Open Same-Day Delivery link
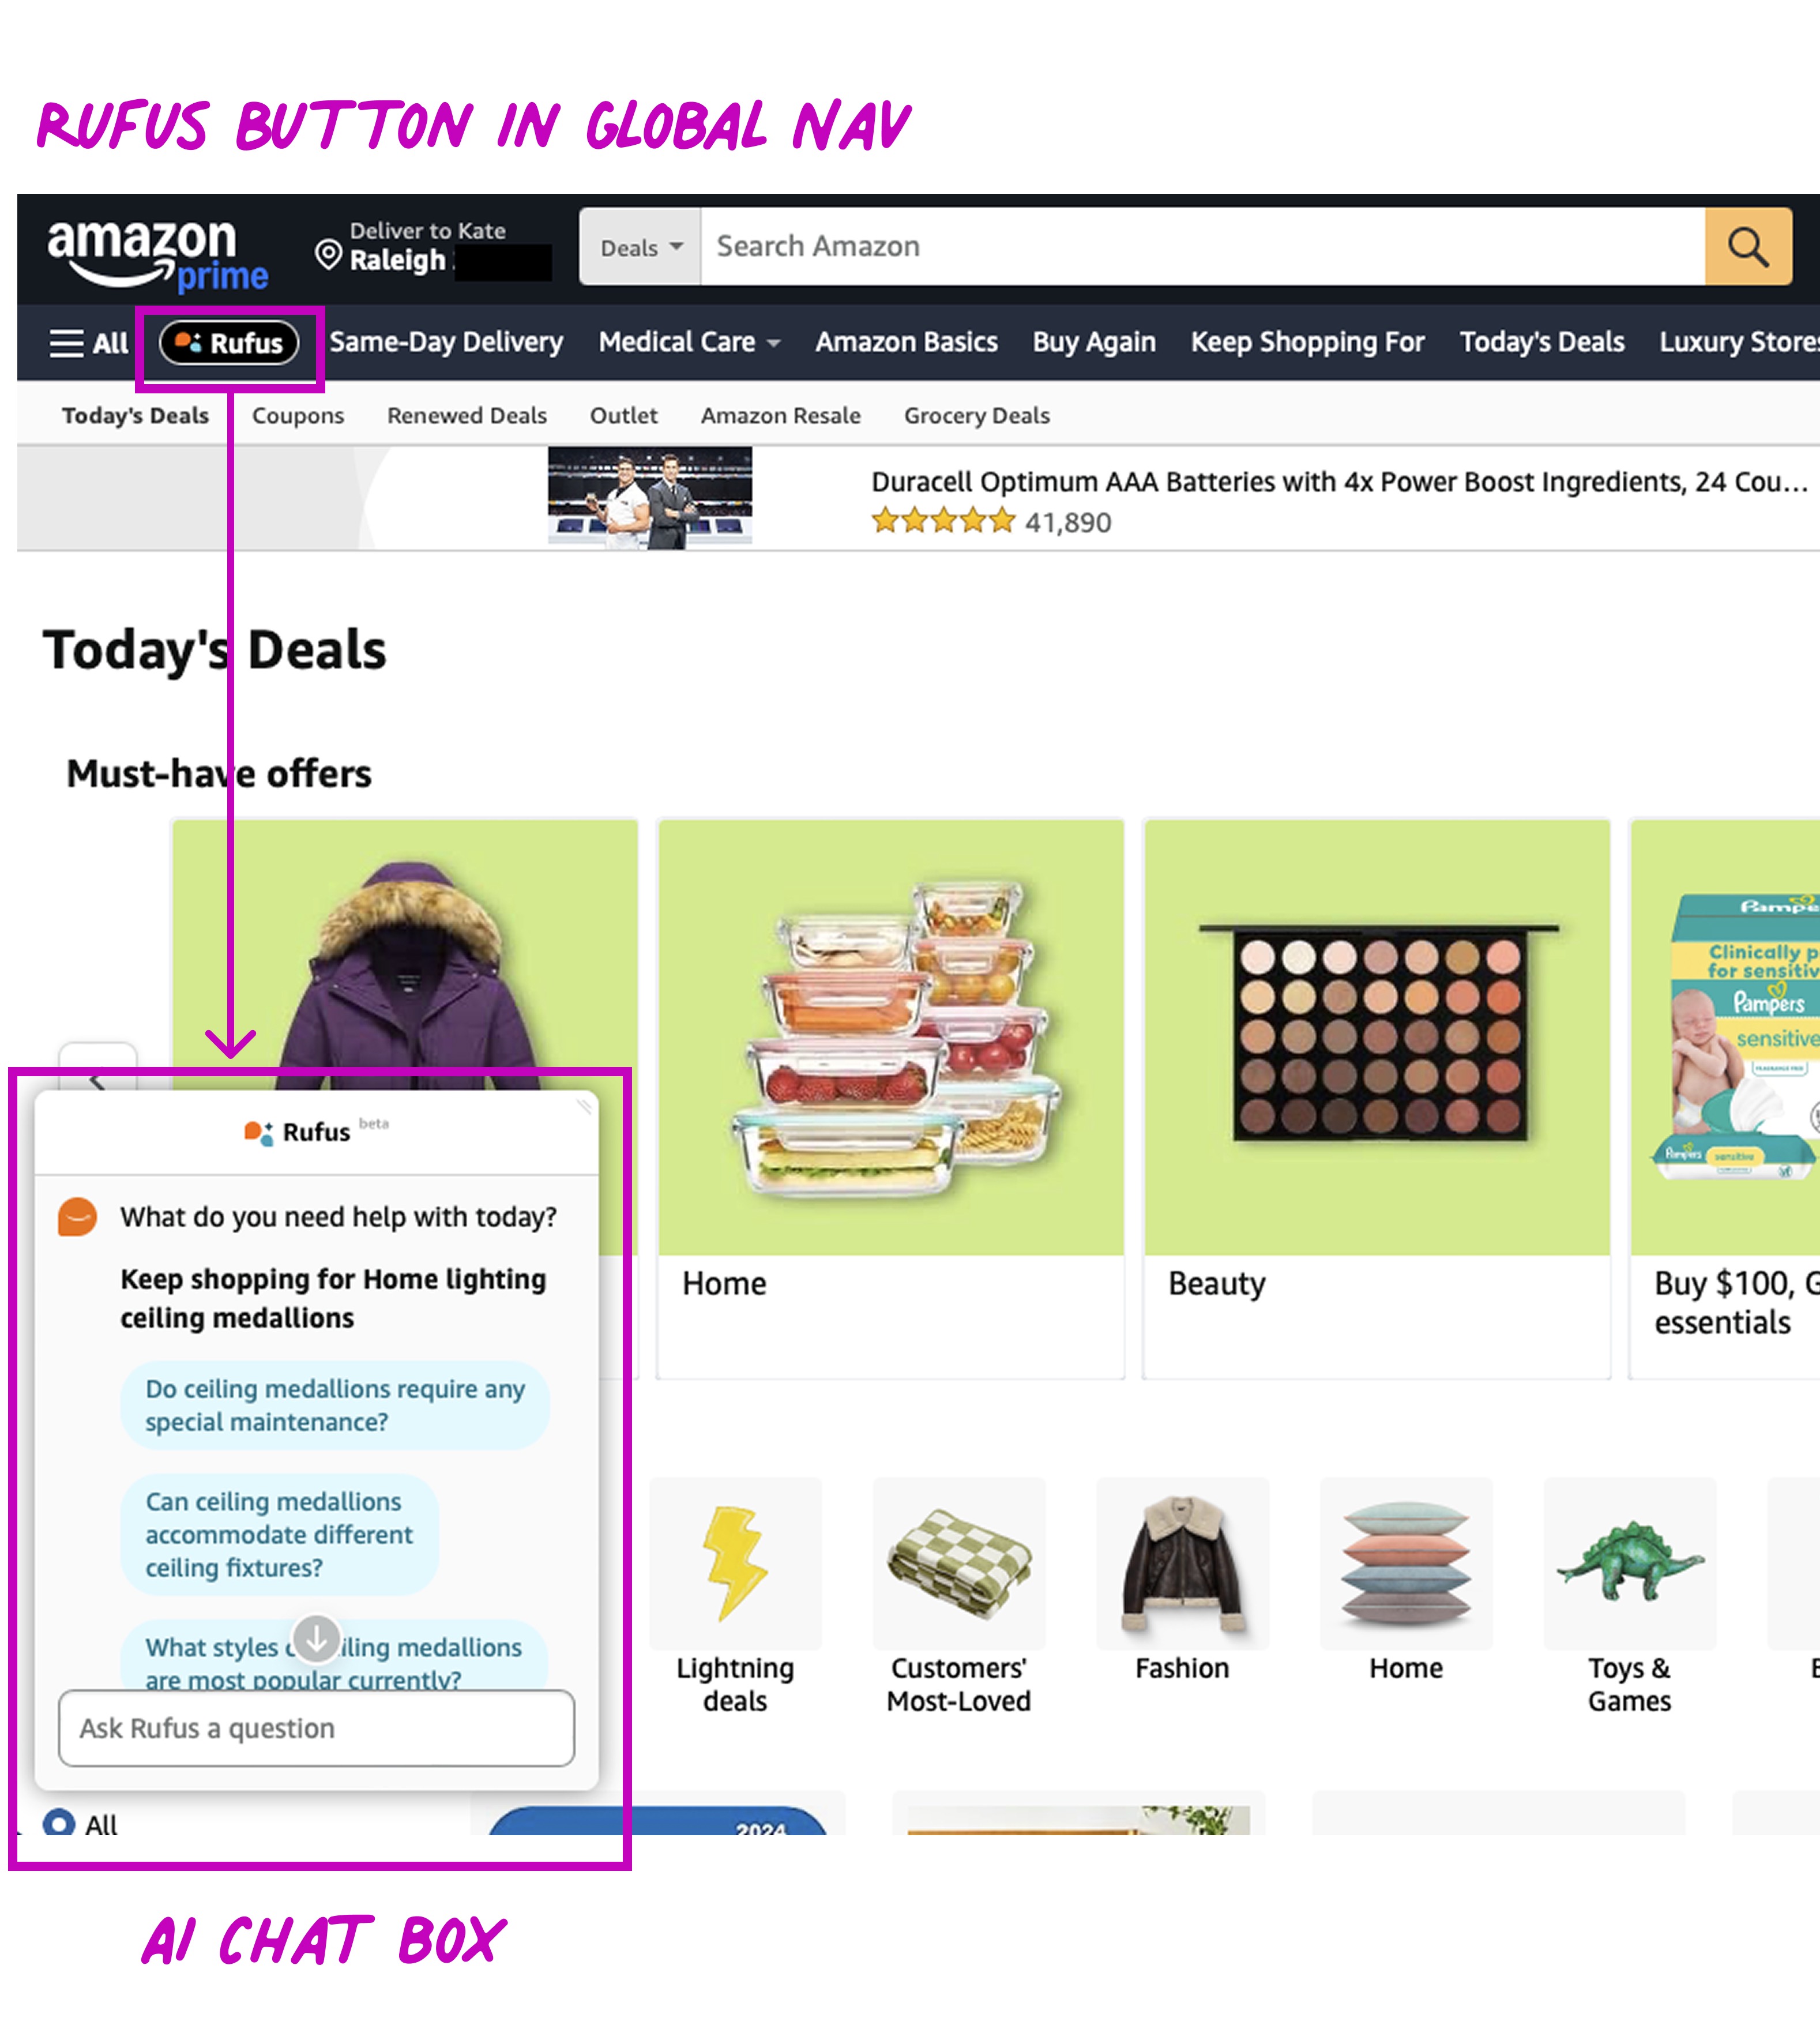Screen dimensions: 1820x2029 pyautogui.click(x=446, y=342)
